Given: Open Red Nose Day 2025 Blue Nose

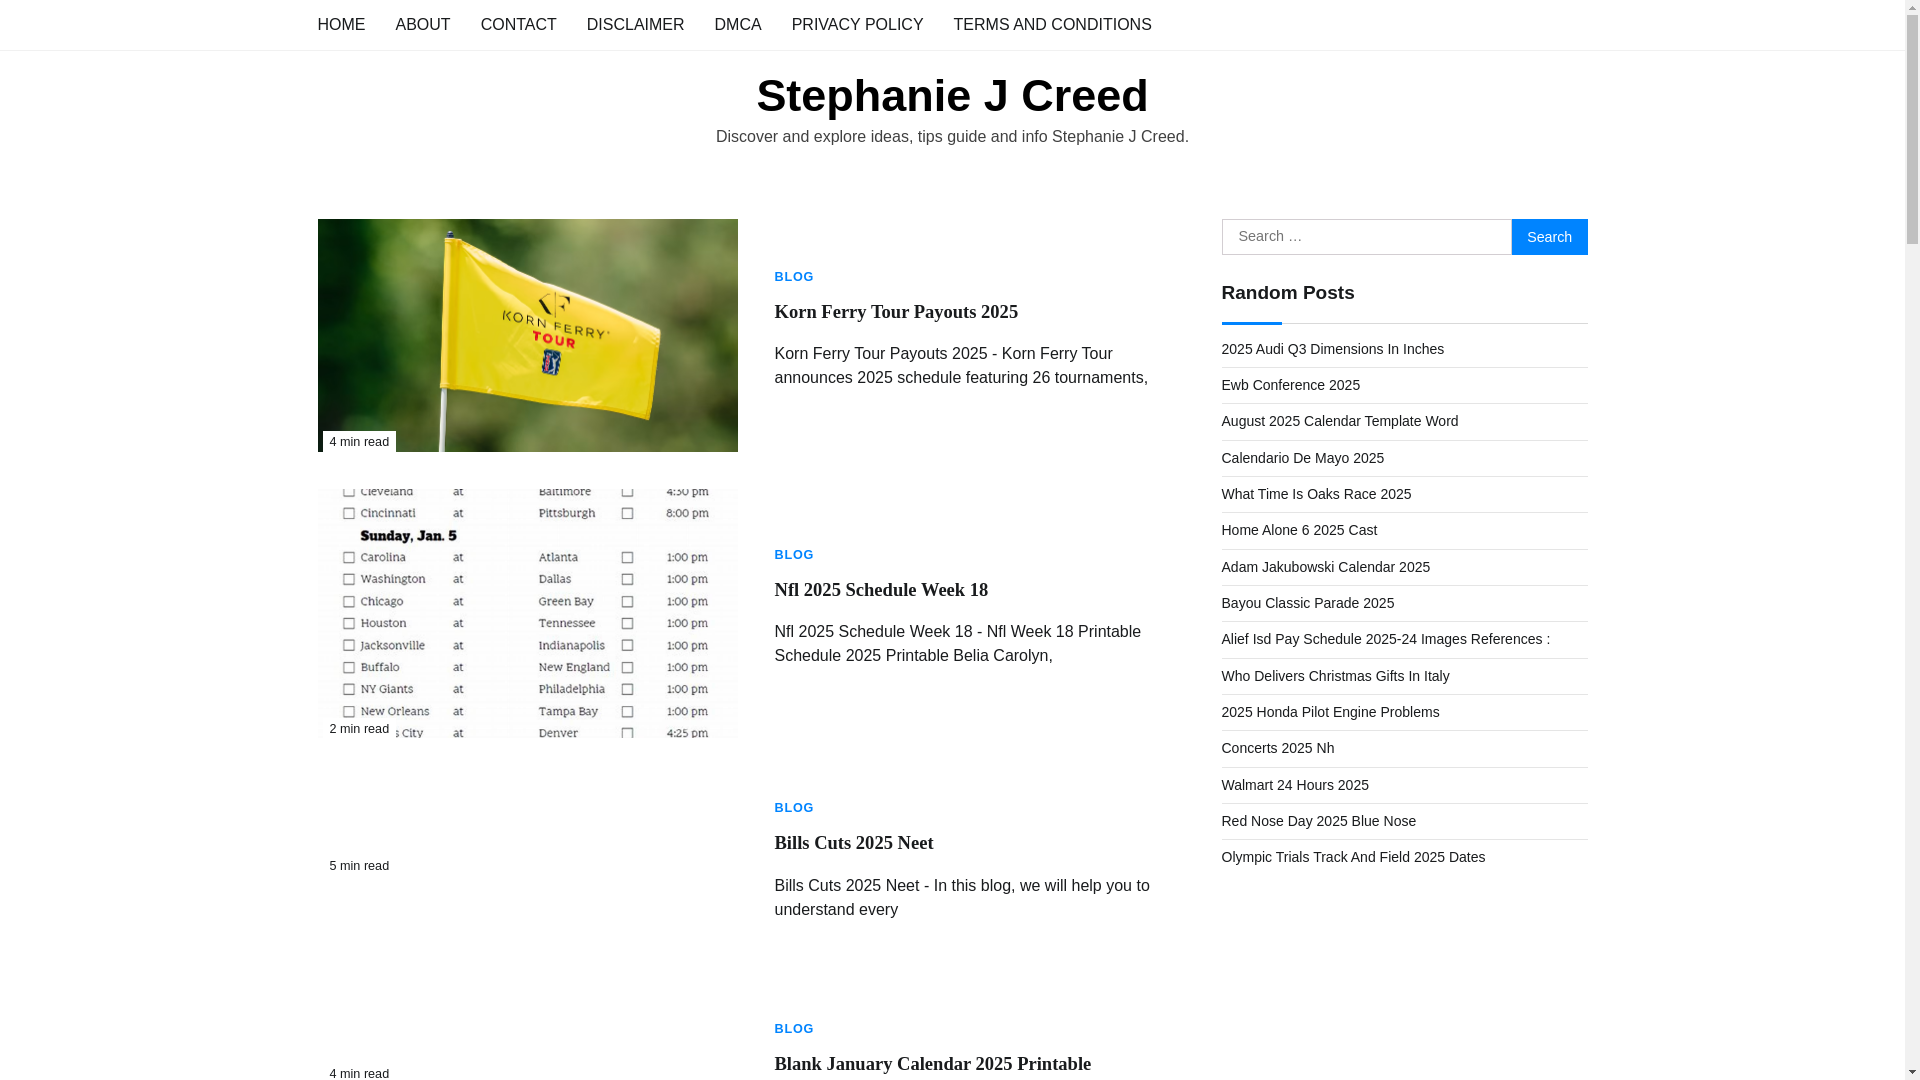Looking at the screenshot, I should 1318,821.
